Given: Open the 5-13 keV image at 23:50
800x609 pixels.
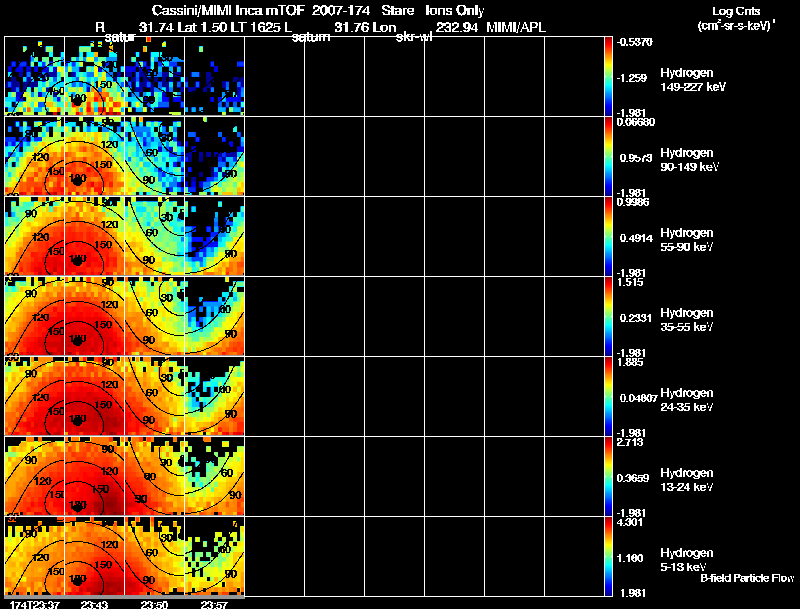Looking at the screenshot, I should click(x=154, y=556).
